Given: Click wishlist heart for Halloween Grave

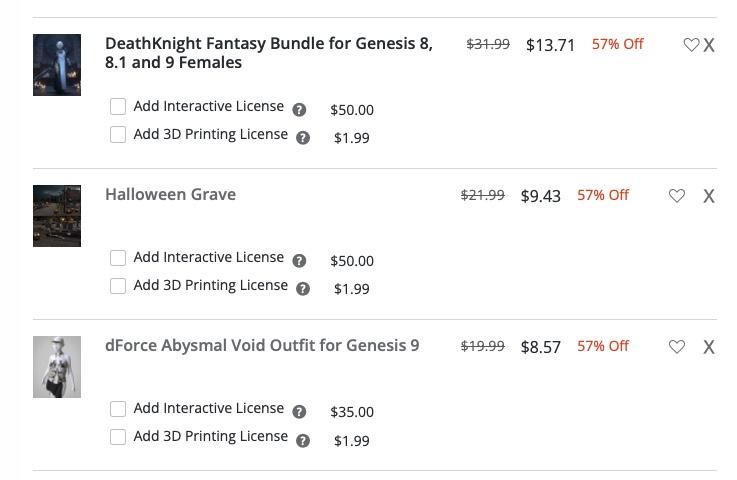Looking at the screenshot, I should (x=677, y=196).
